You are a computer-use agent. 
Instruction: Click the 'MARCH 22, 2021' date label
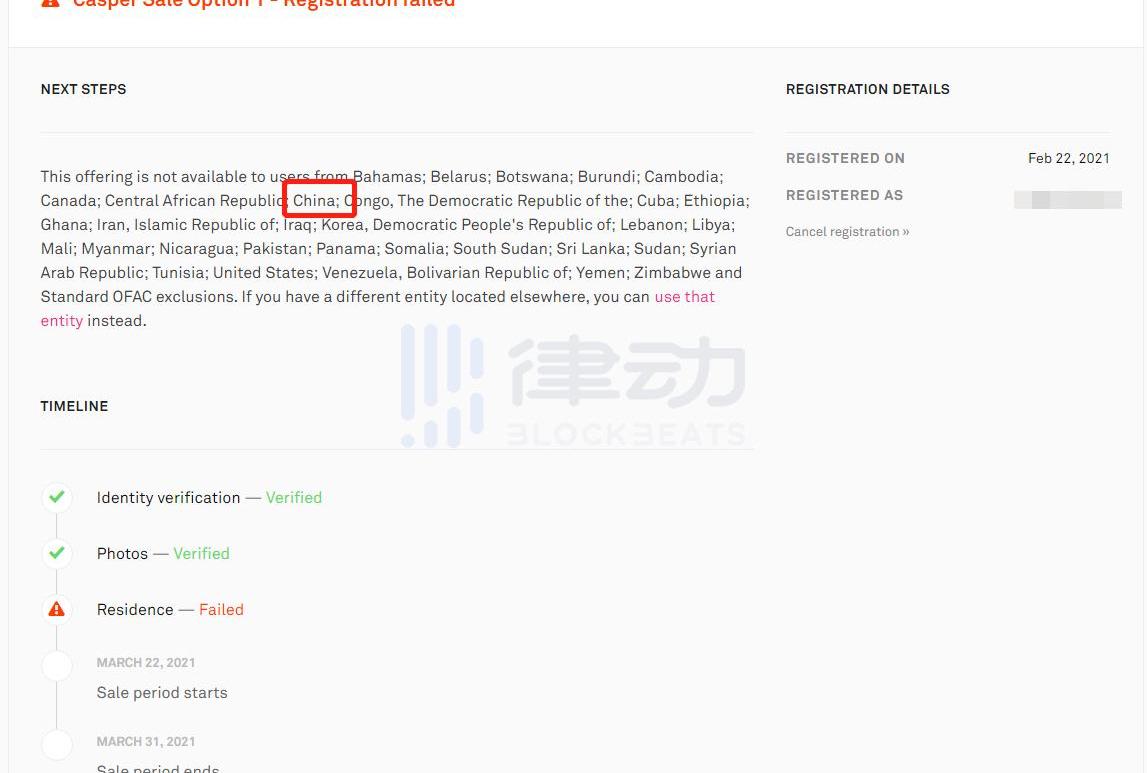coord(146,663)
